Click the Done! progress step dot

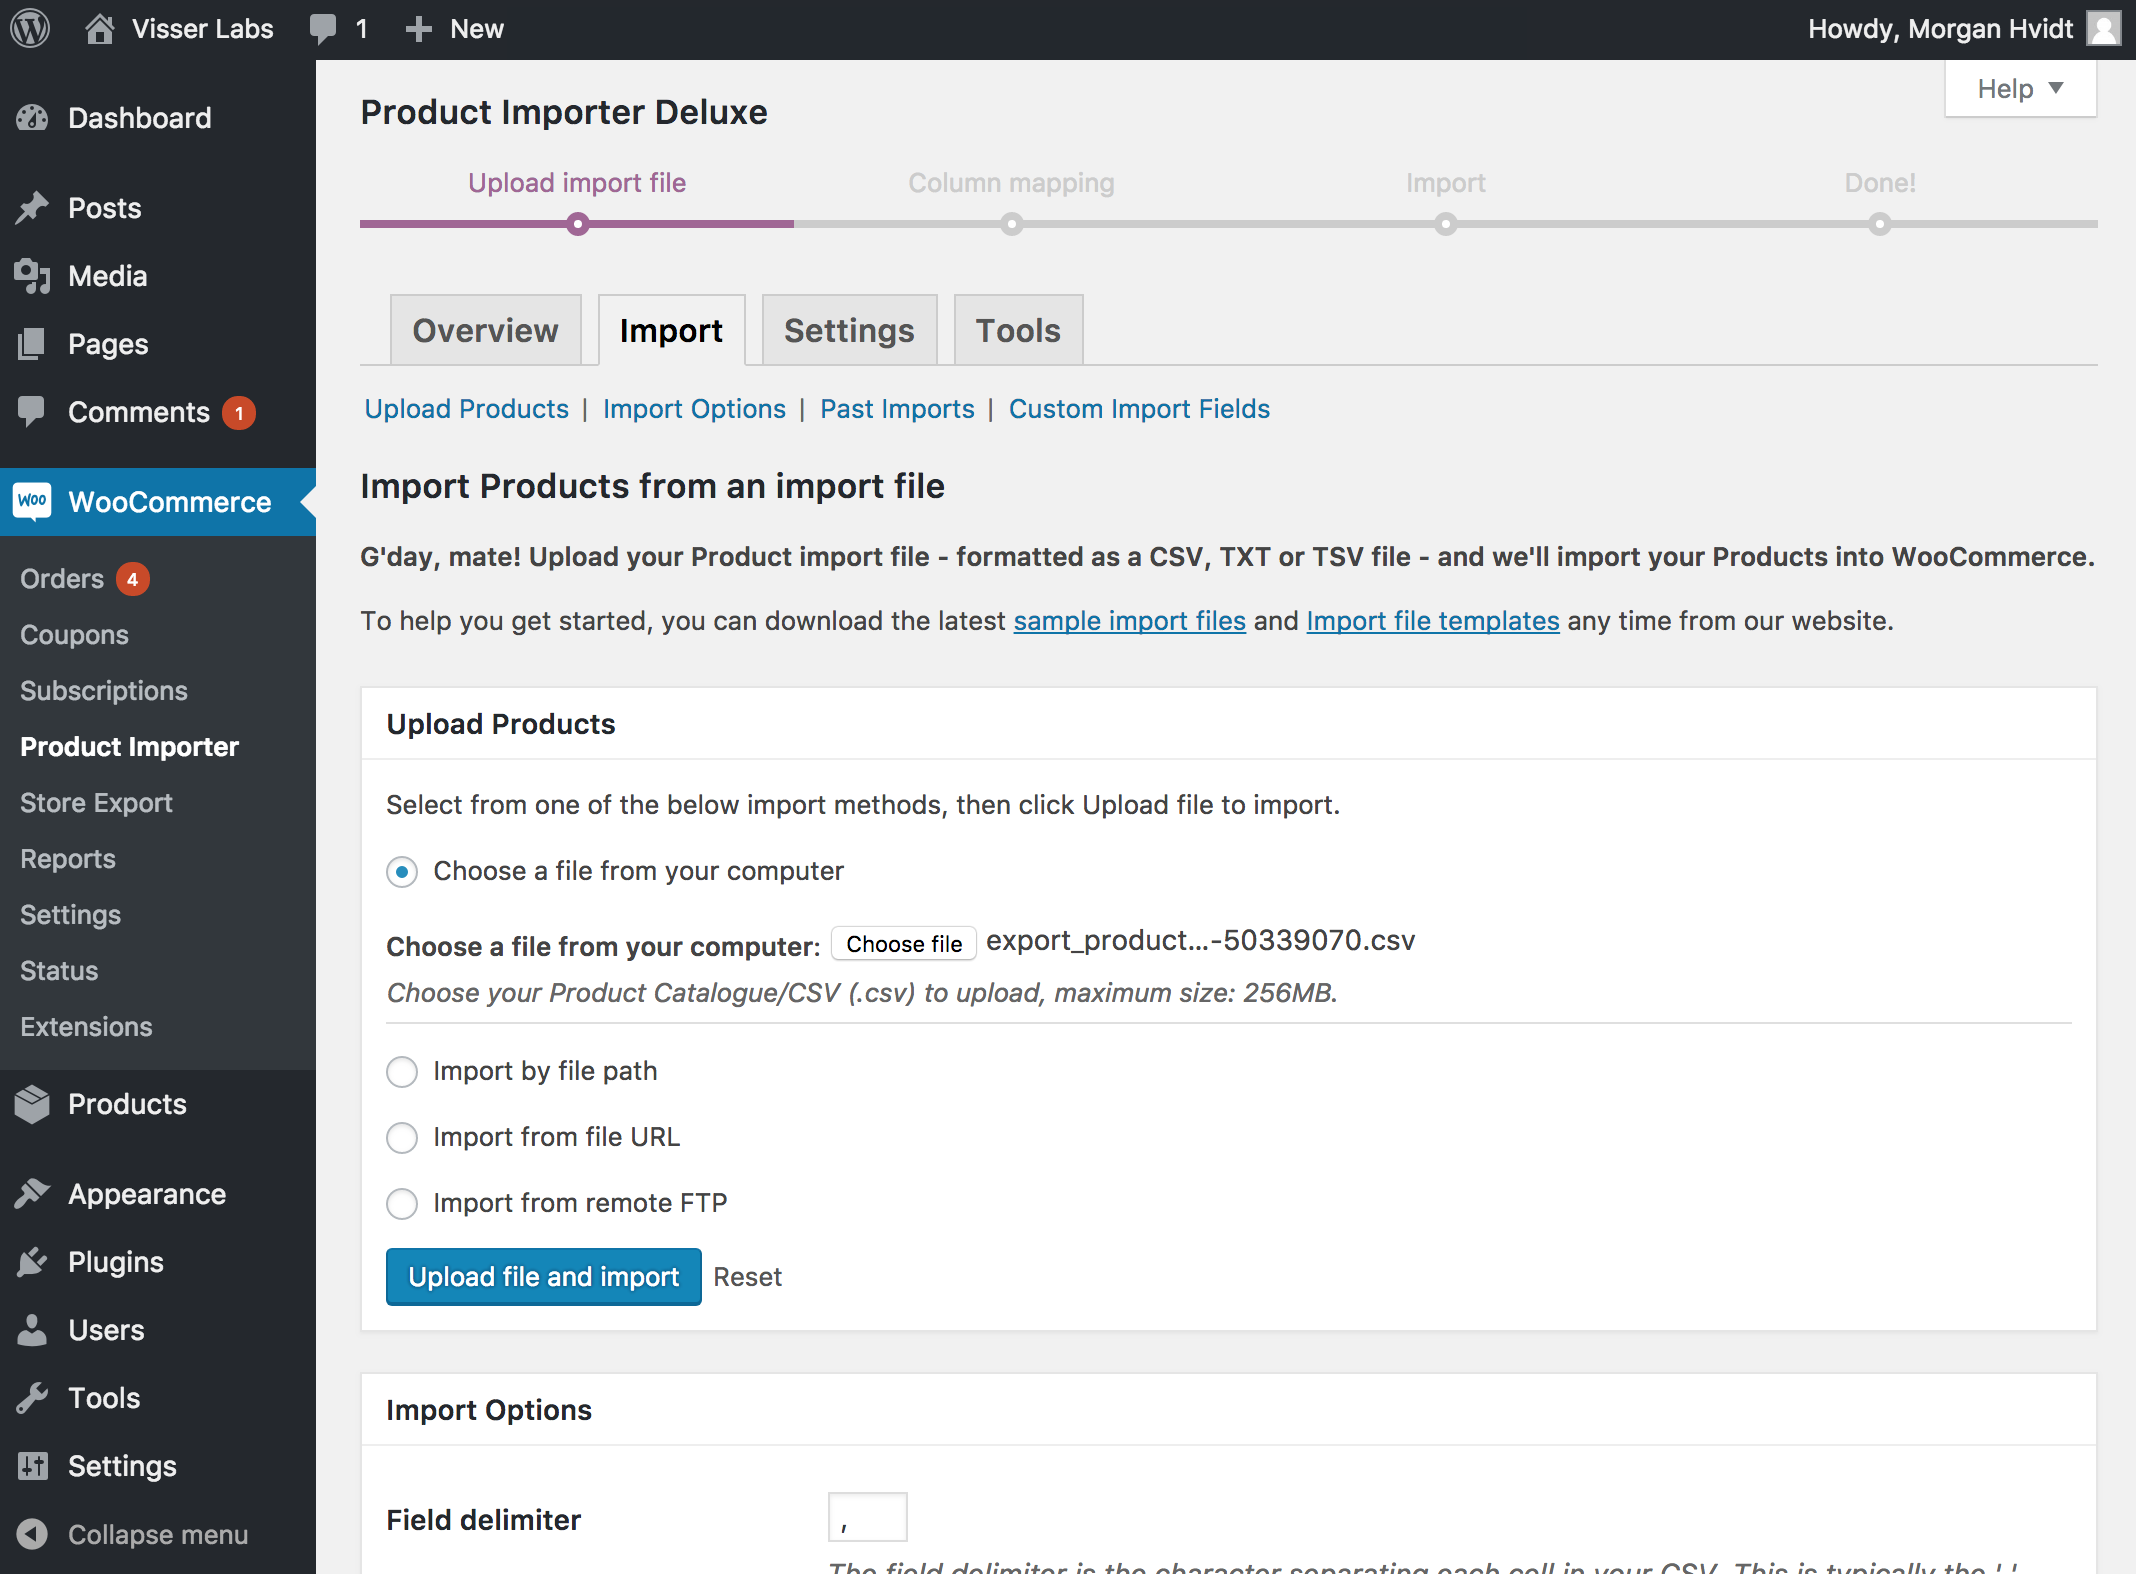[x=1880, y=224]
